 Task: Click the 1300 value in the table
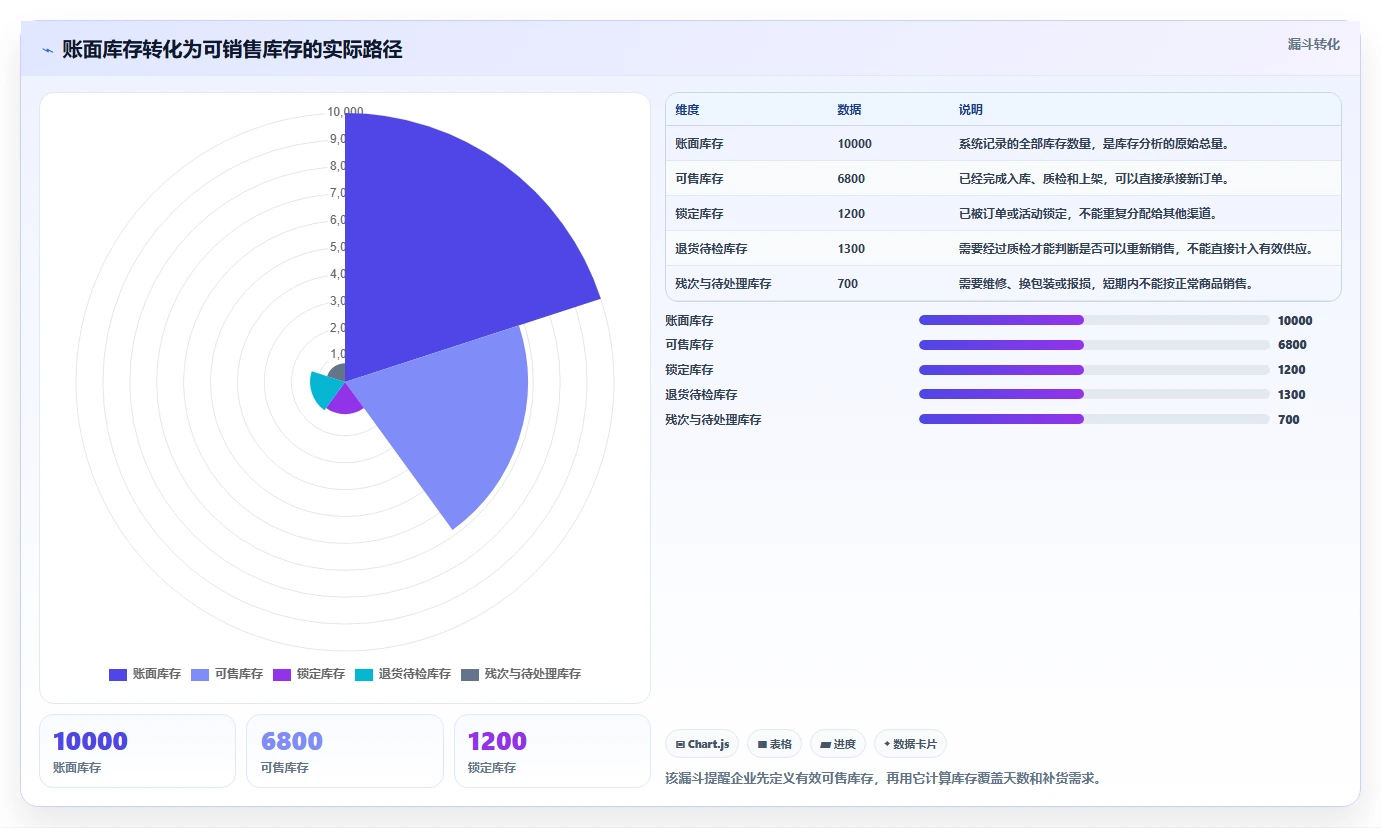tap(851, 249)
